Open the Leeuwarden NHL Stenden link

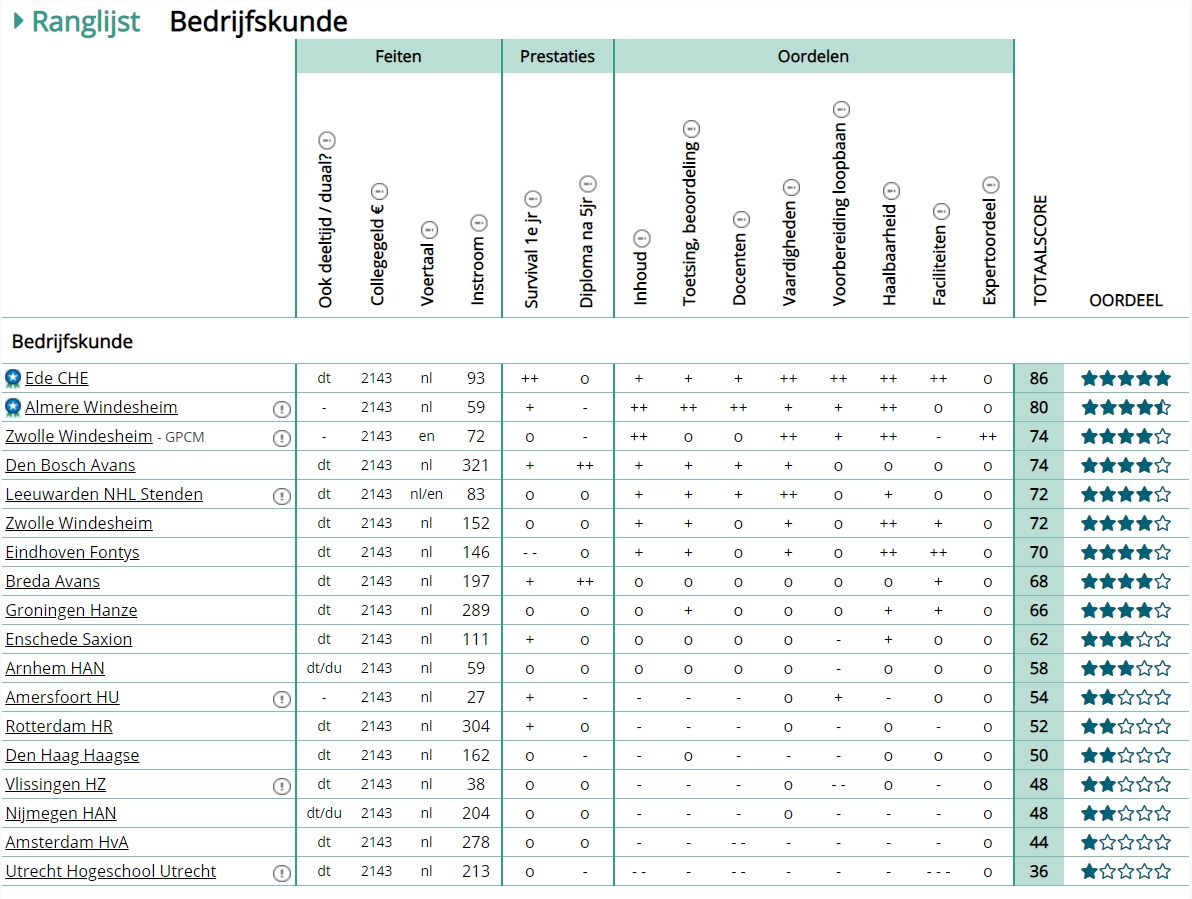point(104,494)
